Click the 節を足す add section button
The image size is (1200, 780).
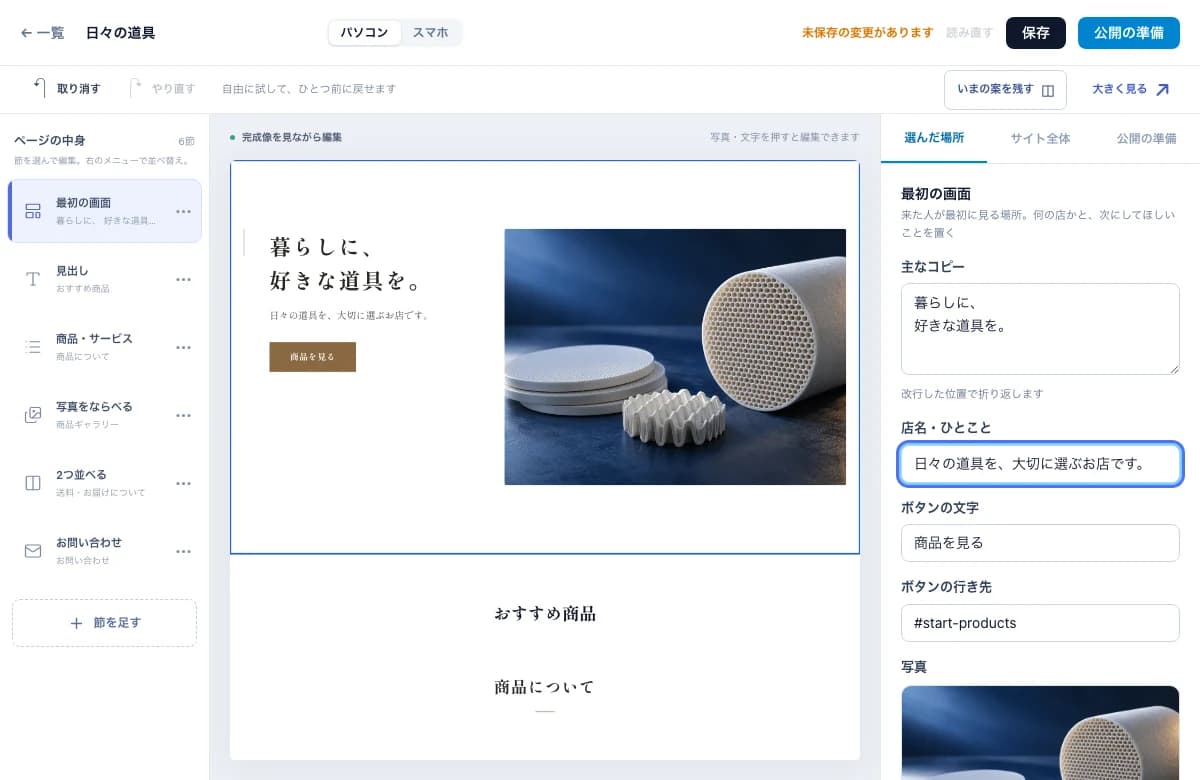[x=104, y=623]
